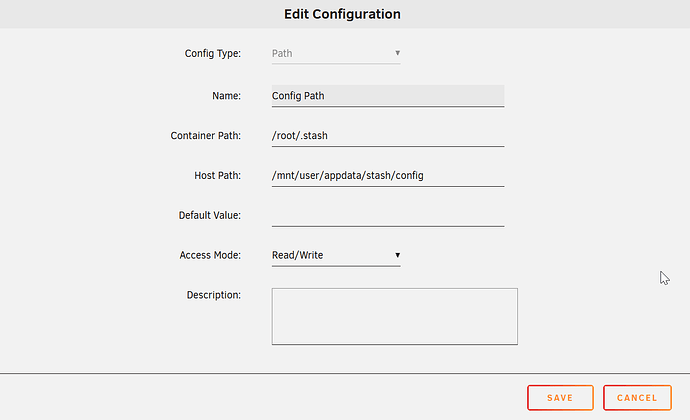Image resolution: width=690 pixels, height=420 pixels.
Task: Click inside the Description text area
Action: 394,316
